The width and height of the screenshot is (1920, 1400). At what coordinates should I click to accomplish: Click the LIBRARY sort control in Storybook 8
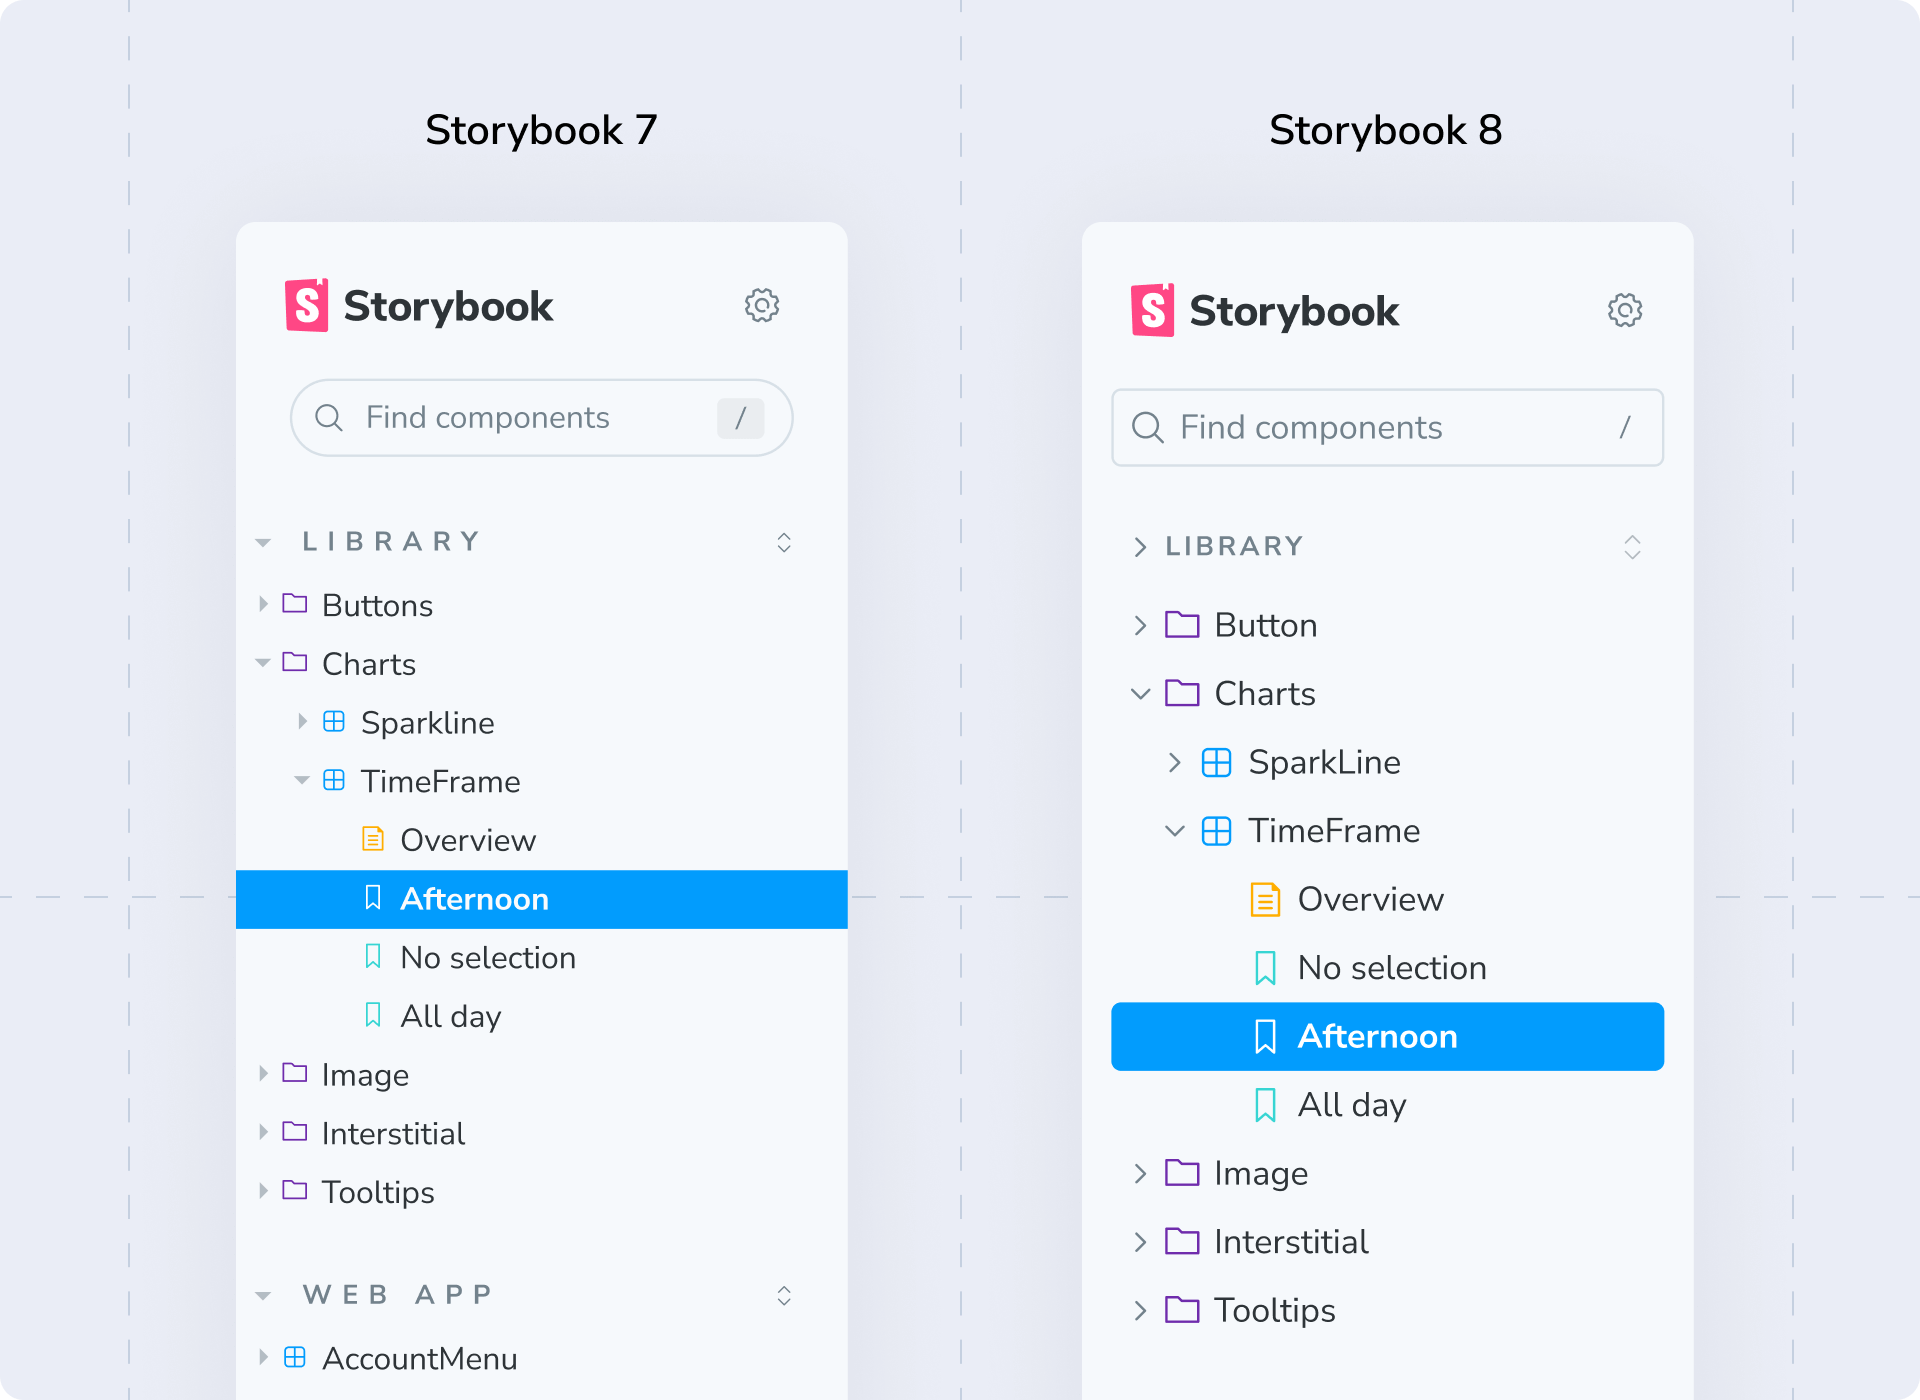[1632, 546]
